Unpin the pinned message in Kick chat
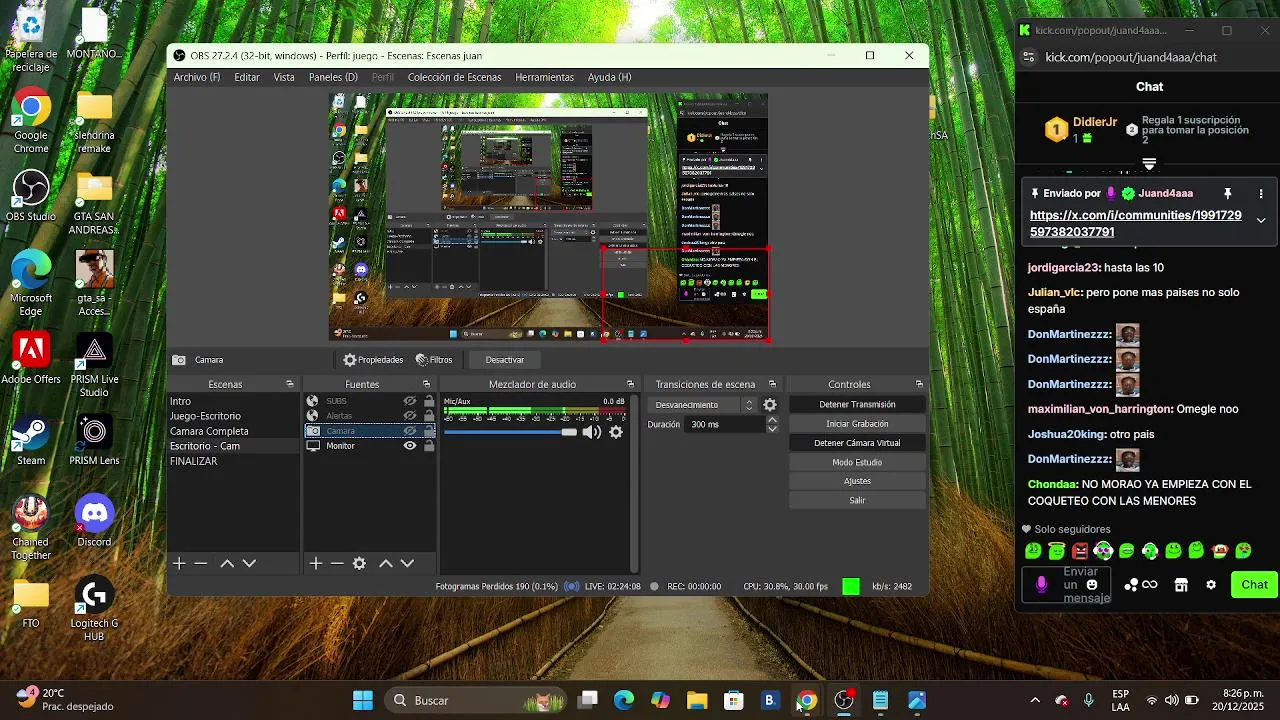 [x=1228, y=193]
